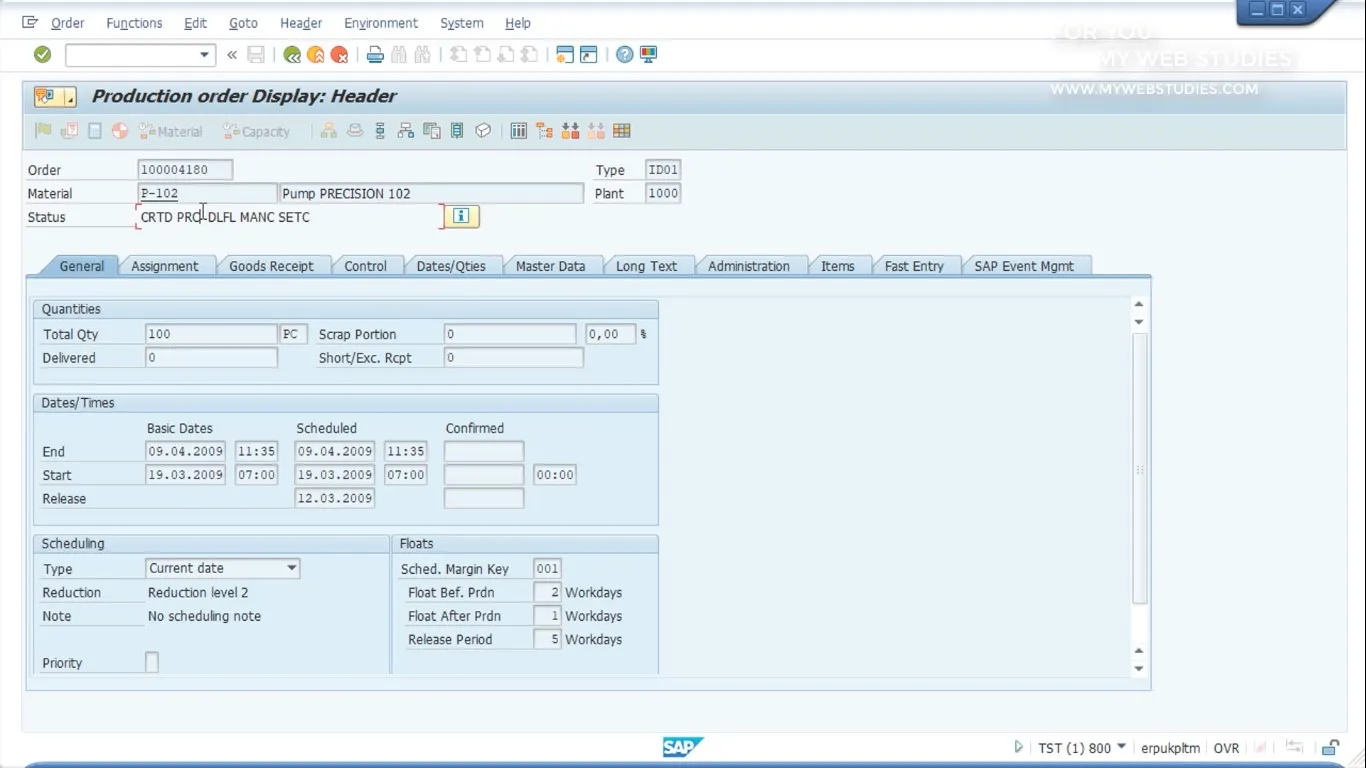Click the Plant field 1000
The width and height of the screenshot is (1366, 768).
[663, 193]
